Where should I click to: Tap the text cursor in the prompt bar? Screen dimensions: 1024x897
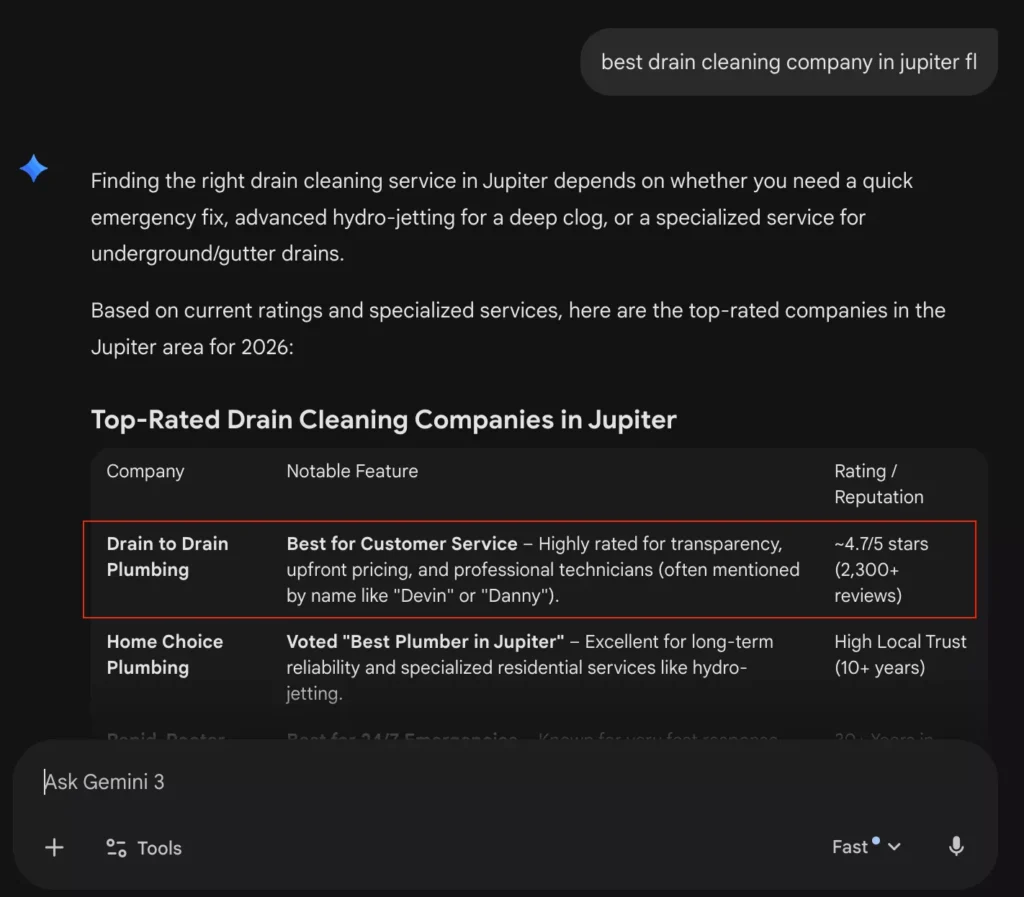click(43, 782)
